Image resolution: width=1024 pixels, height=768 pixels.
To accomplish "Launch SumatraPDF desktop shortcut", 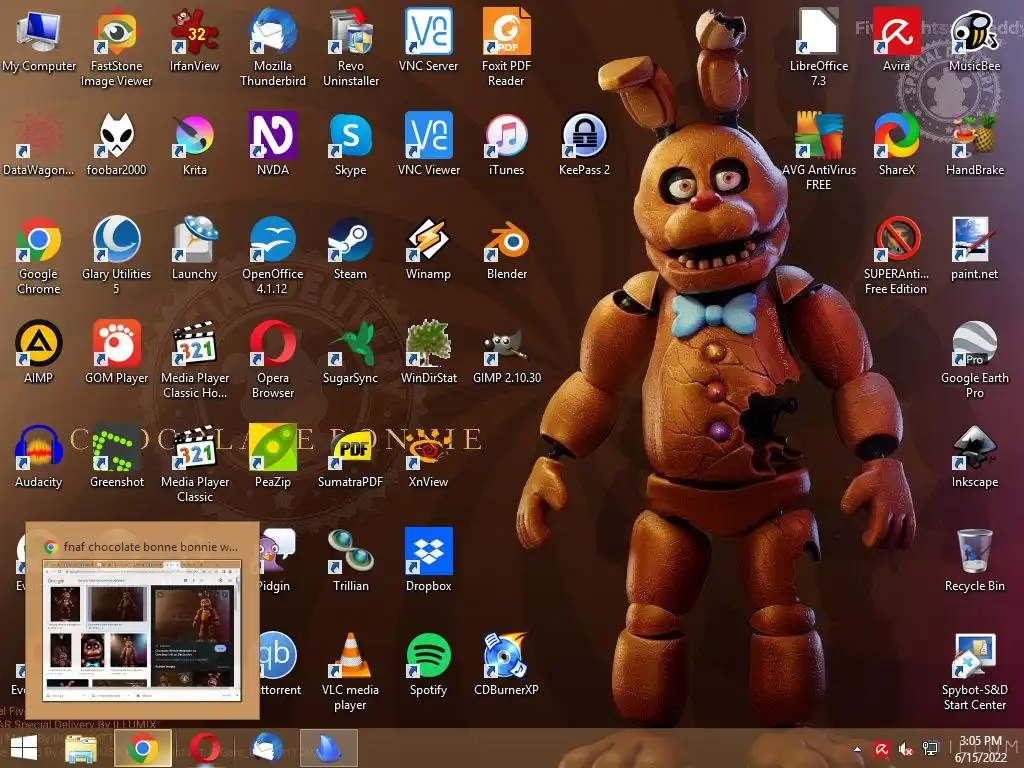I will click(x=351, y=457).
